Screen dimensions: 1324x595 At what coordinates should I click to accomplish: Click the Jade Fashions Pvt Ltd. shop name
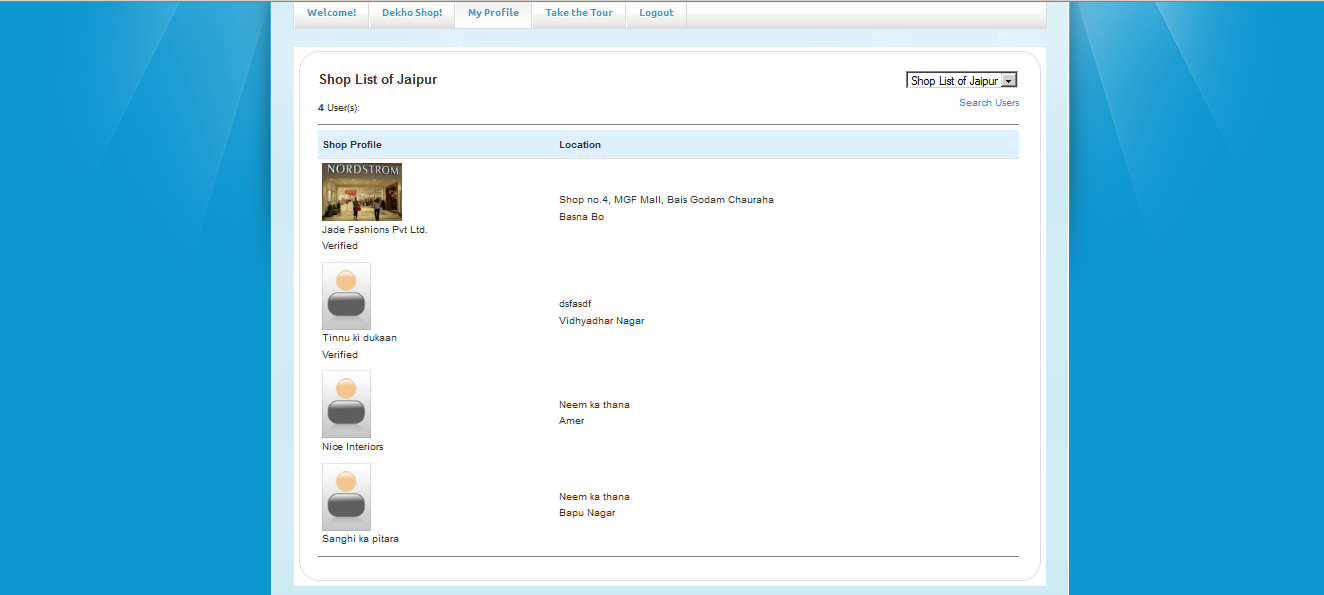coord(375,230)
